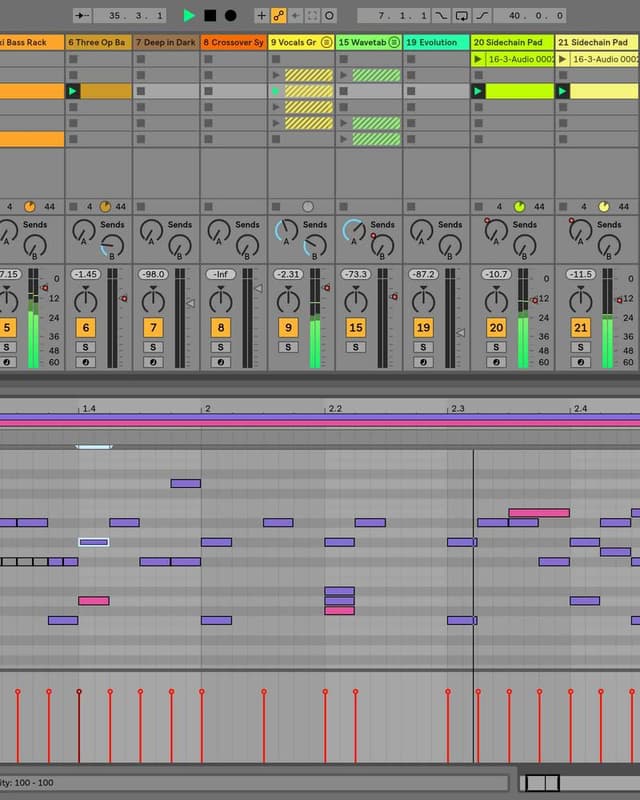
Task: Click track 7 volume fader handle
Action: coord(190,304)
